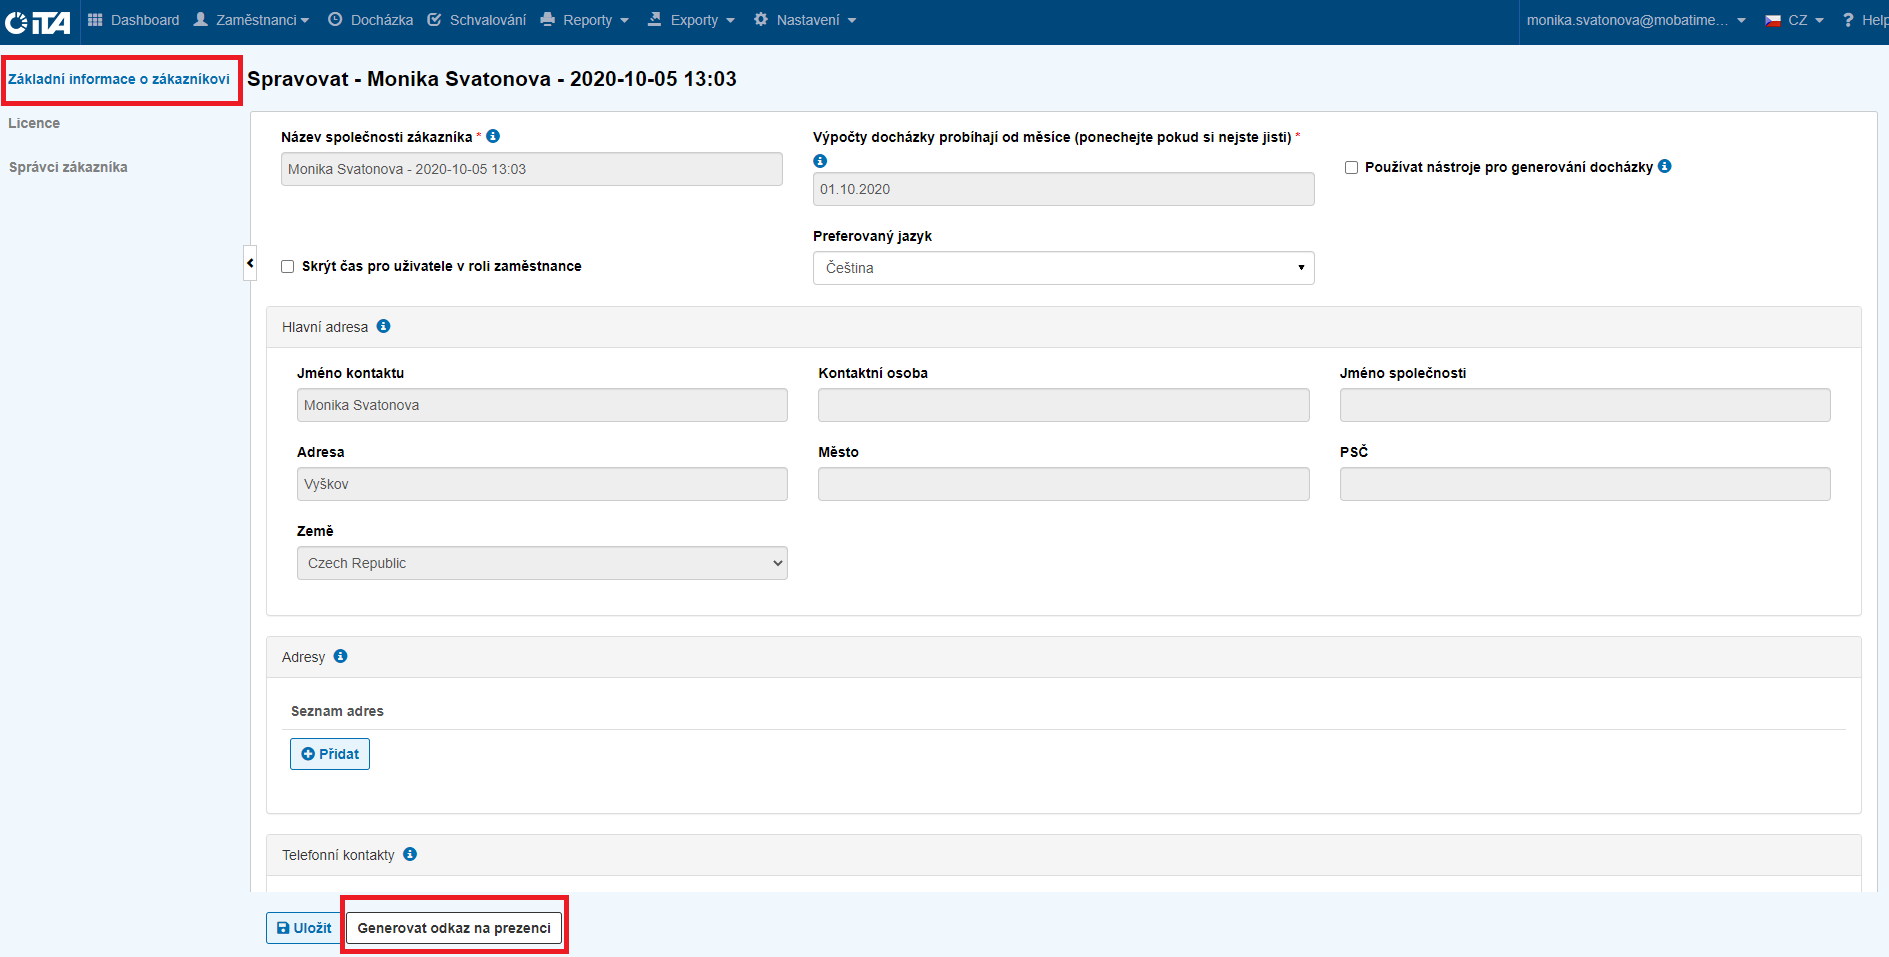Collapse the left sidebar with arrow handle
Screen dimensions: 1889x957
coord(250,263)
